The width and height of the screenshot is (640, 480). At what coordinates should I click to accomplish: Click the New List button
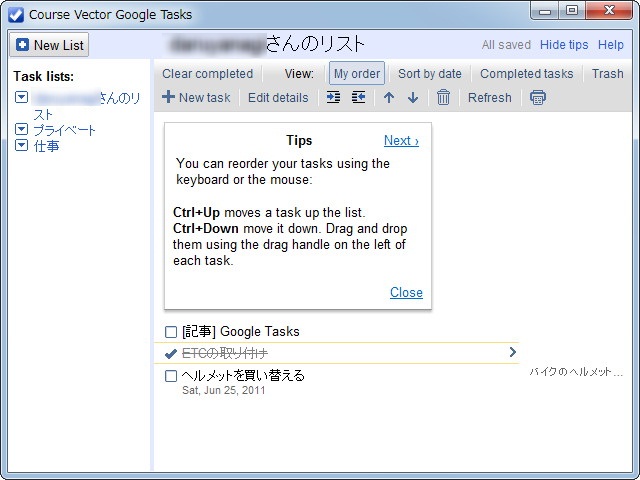pos(49,45)
